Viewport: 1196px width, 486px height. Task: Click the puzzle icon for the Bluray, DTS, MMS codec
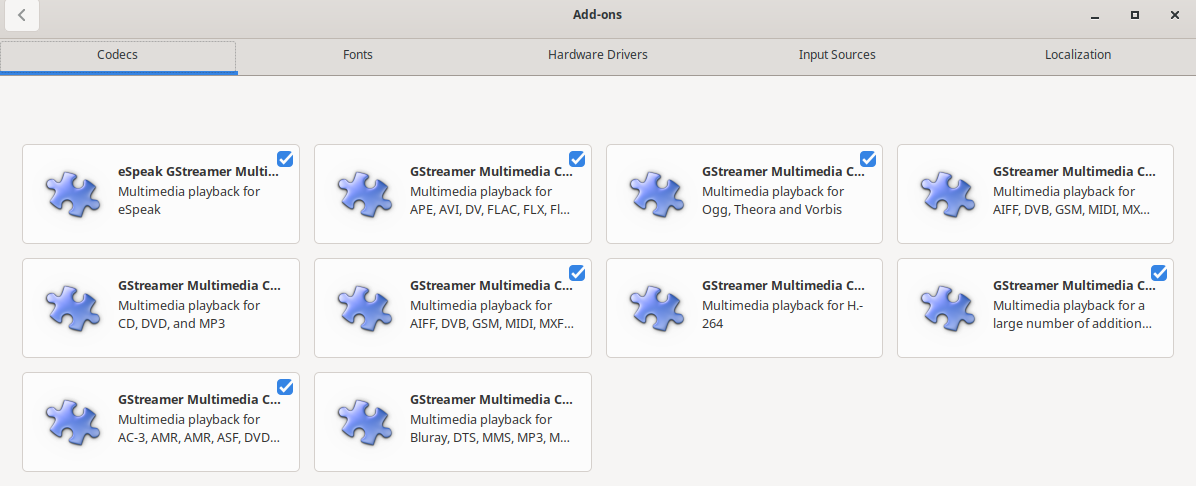pos(365,422)
